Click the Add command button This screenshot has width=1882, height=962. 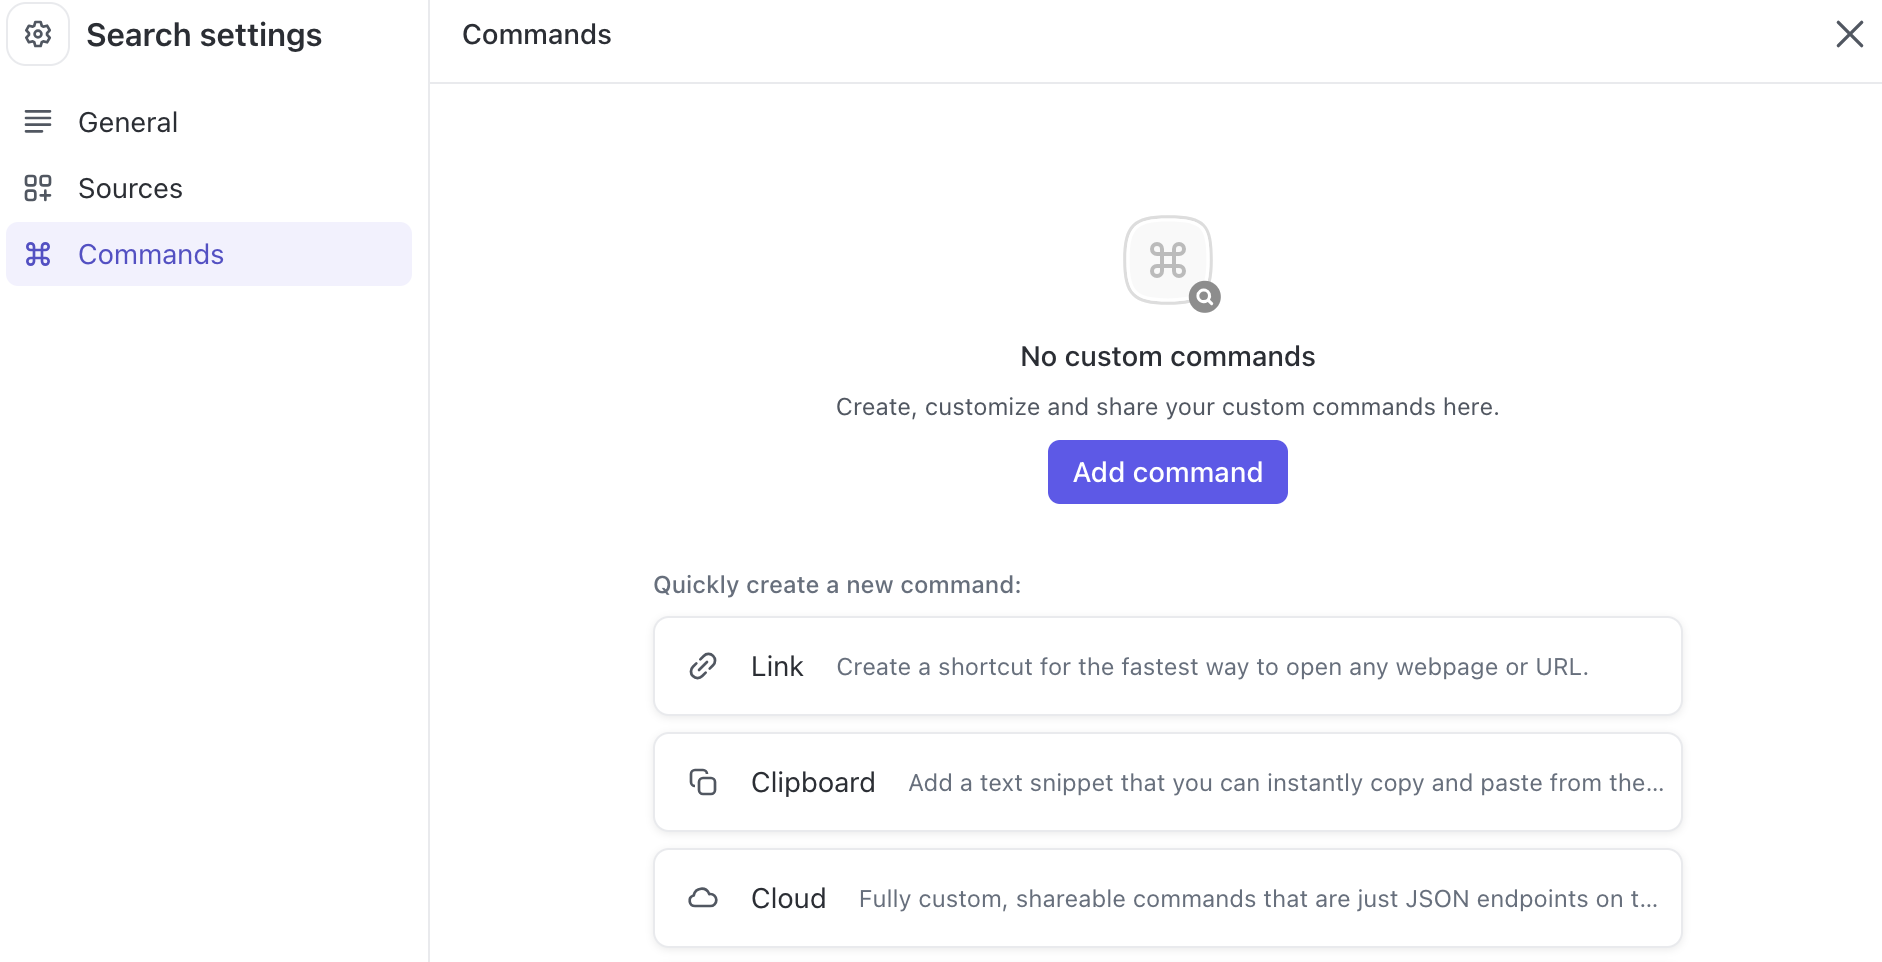tap(1167, 471)
